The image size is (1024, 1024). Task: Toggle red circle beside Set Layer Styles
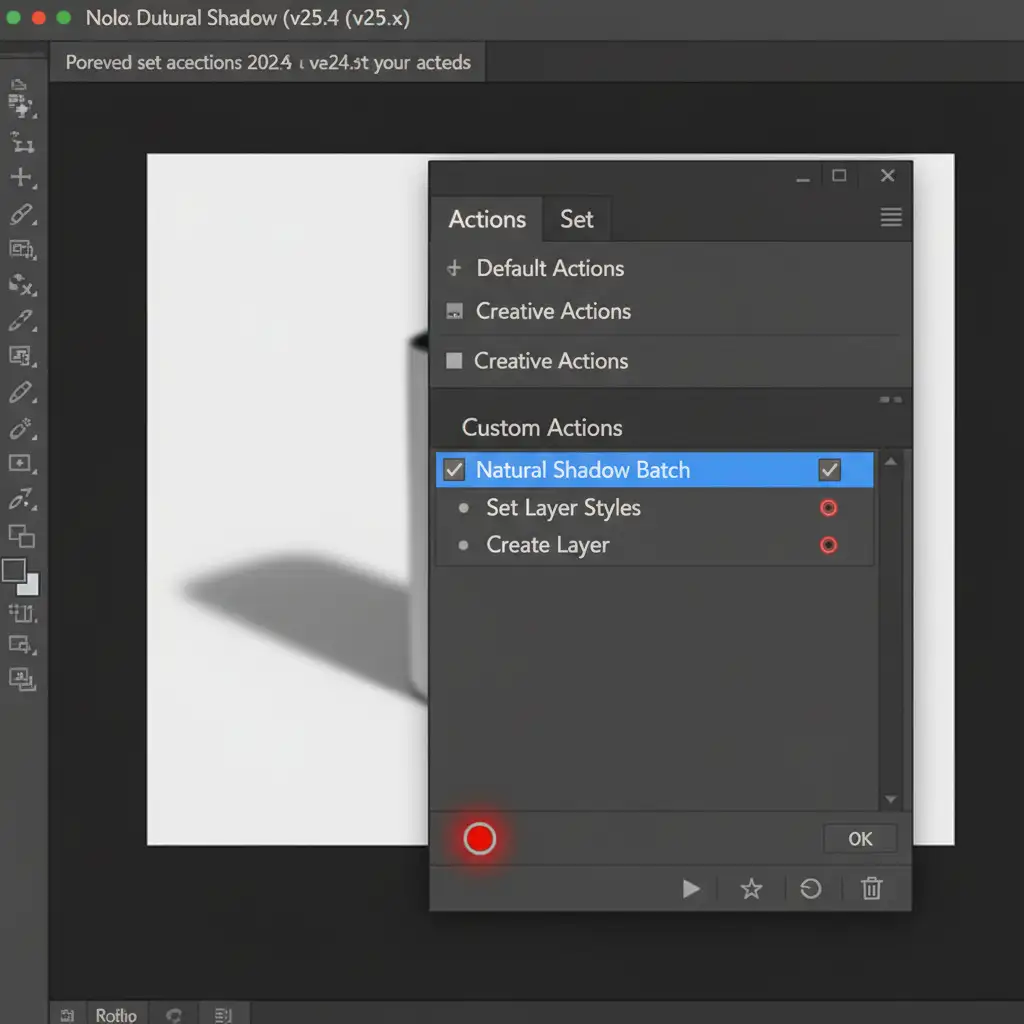pyautogui.click(x=828, y=508)
